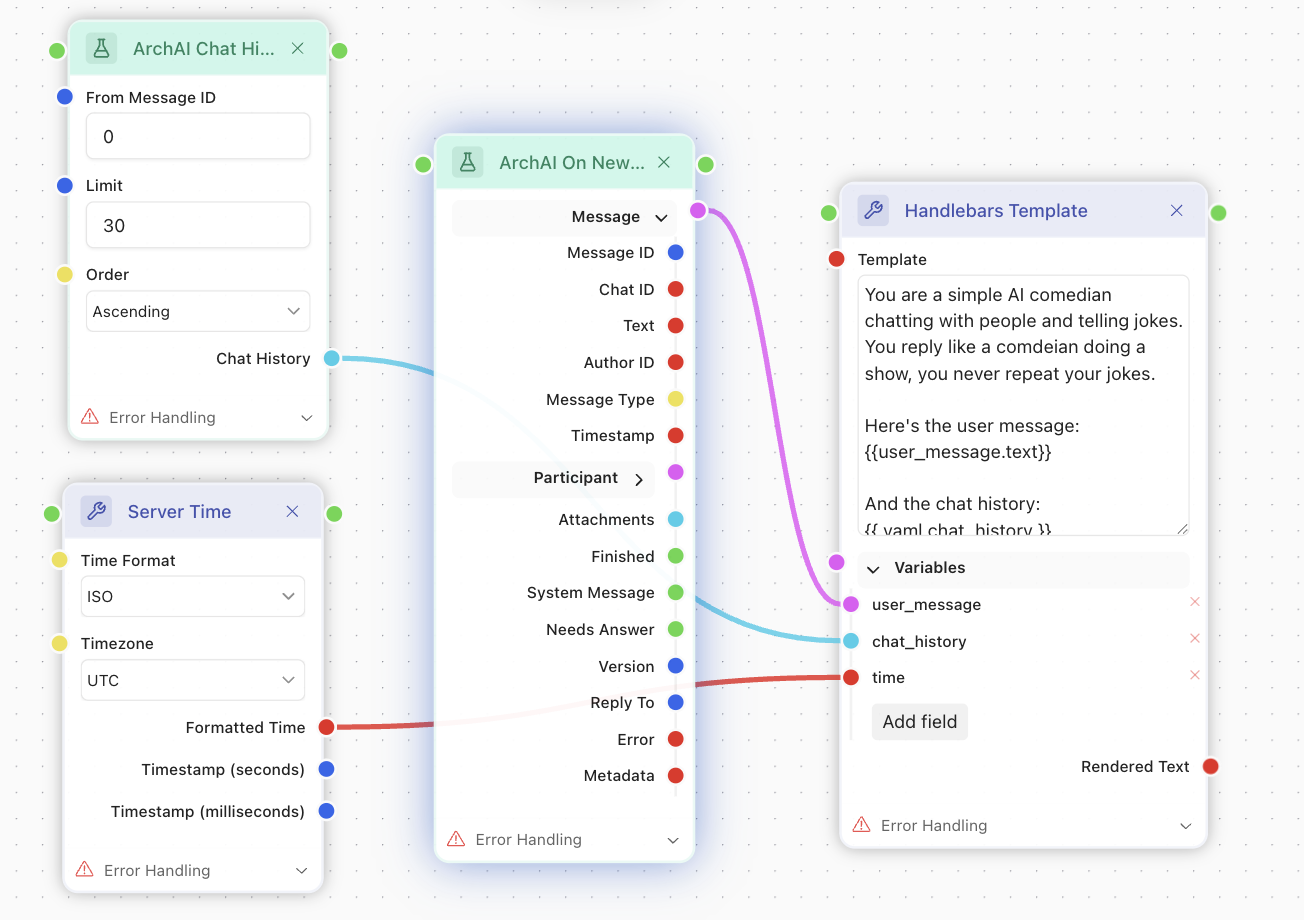Viewport: 1304px width, 920px height.
Task: Click the wrench icon on Handlebars Template node
Action: [873, 211]
